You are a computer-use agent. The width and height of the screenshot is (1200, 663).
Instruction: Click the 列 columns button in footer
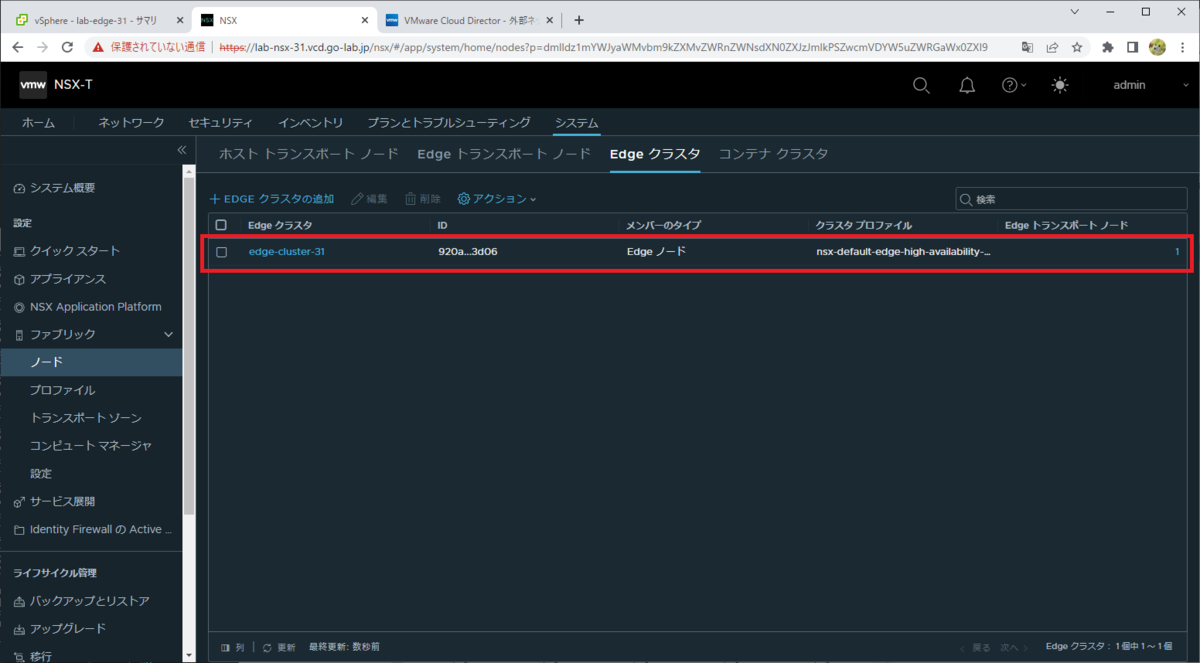tap(232, 648)
